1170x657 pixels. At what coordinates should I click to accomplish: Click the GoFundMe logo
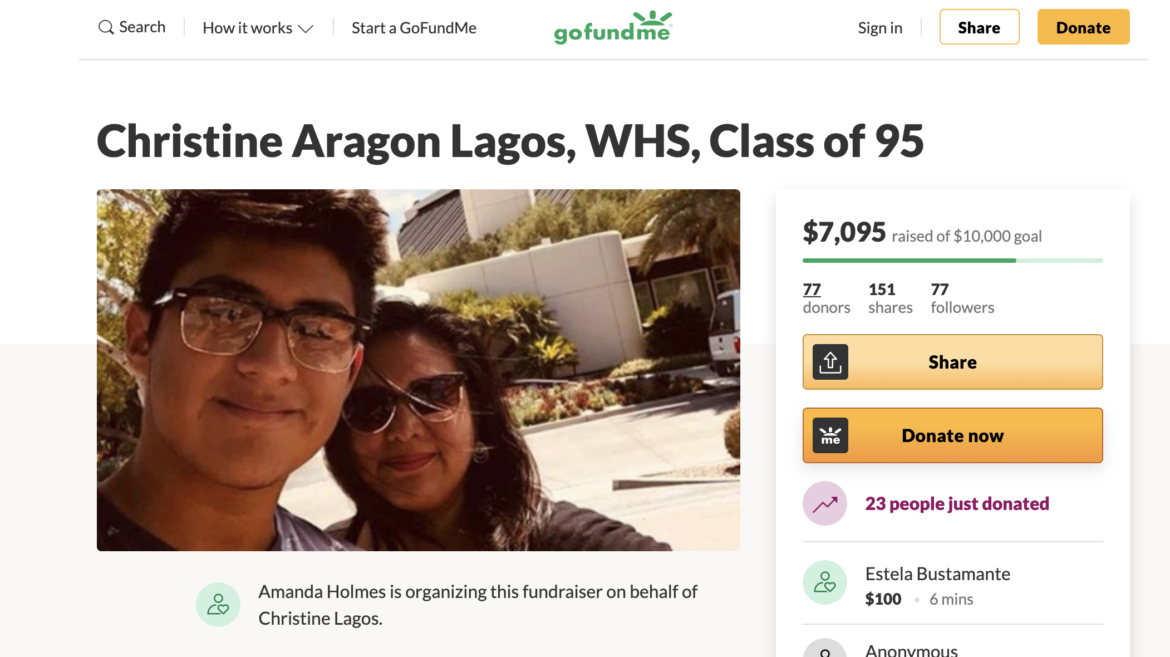tap(613, 28)
